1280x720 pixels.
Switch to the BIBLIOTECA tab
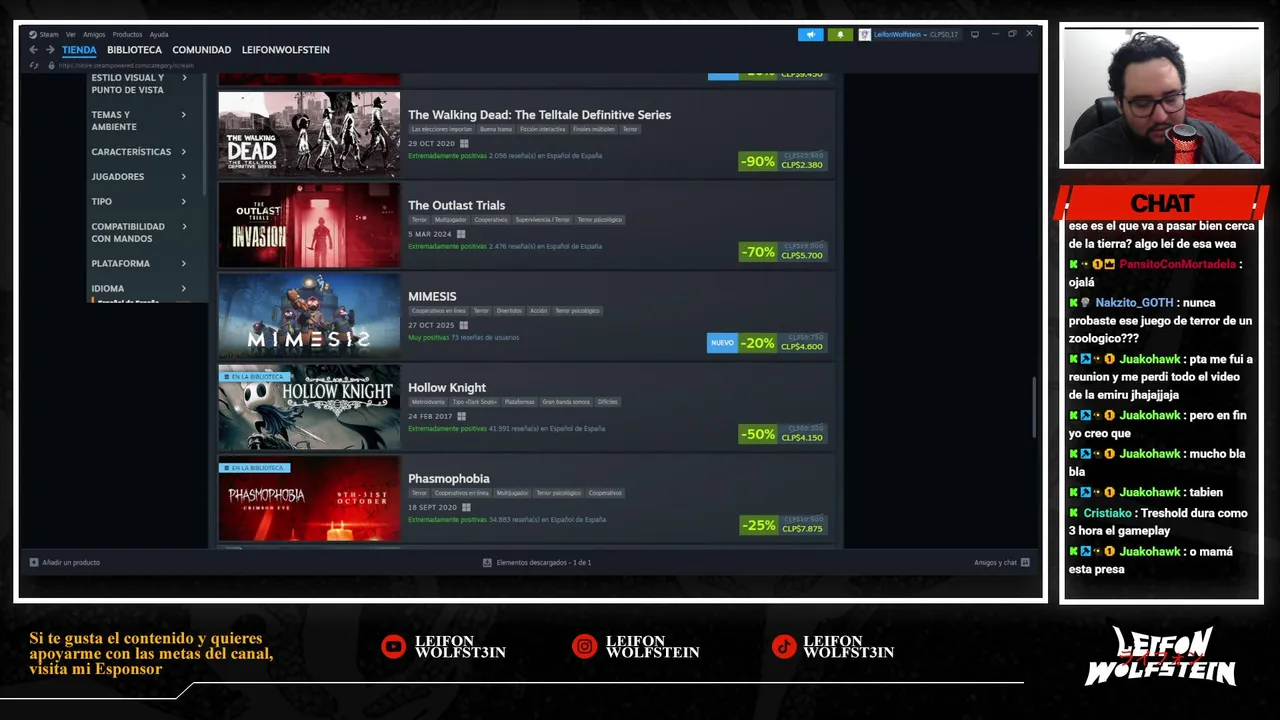(134, 50)
